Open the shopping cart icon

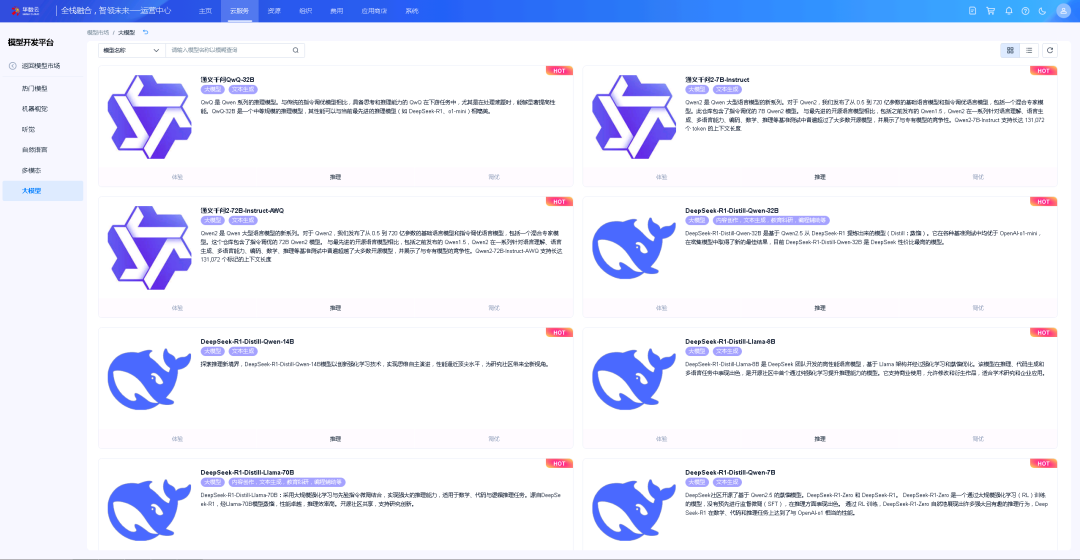pyautogui.click(x=990, y=11)
